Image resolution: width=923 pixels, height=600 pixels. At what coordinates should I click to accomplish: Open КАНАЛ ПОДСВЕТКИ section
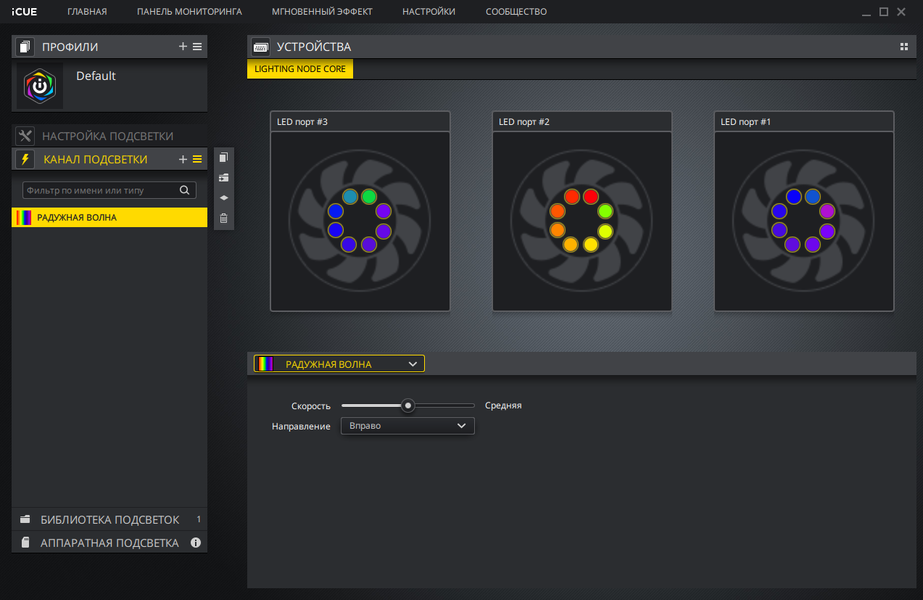click(95, 159)
